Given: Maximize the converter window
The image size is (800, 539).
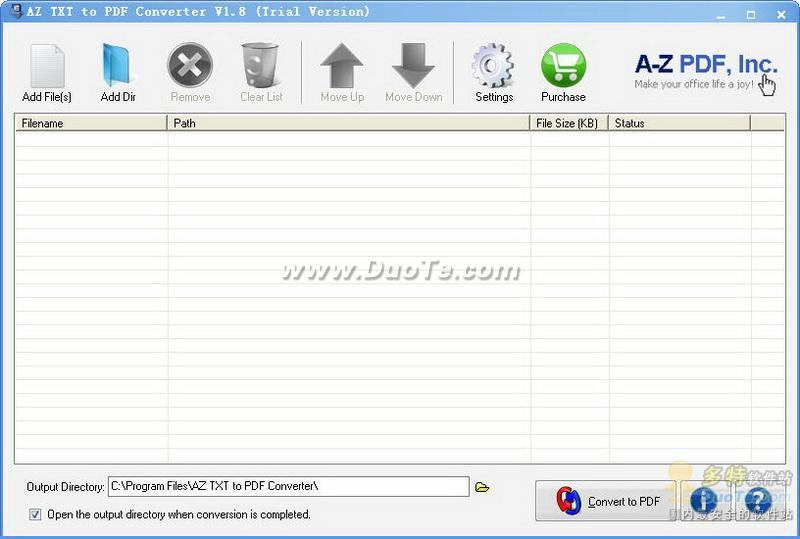Looking at the screenshot, I should [751, 14].
